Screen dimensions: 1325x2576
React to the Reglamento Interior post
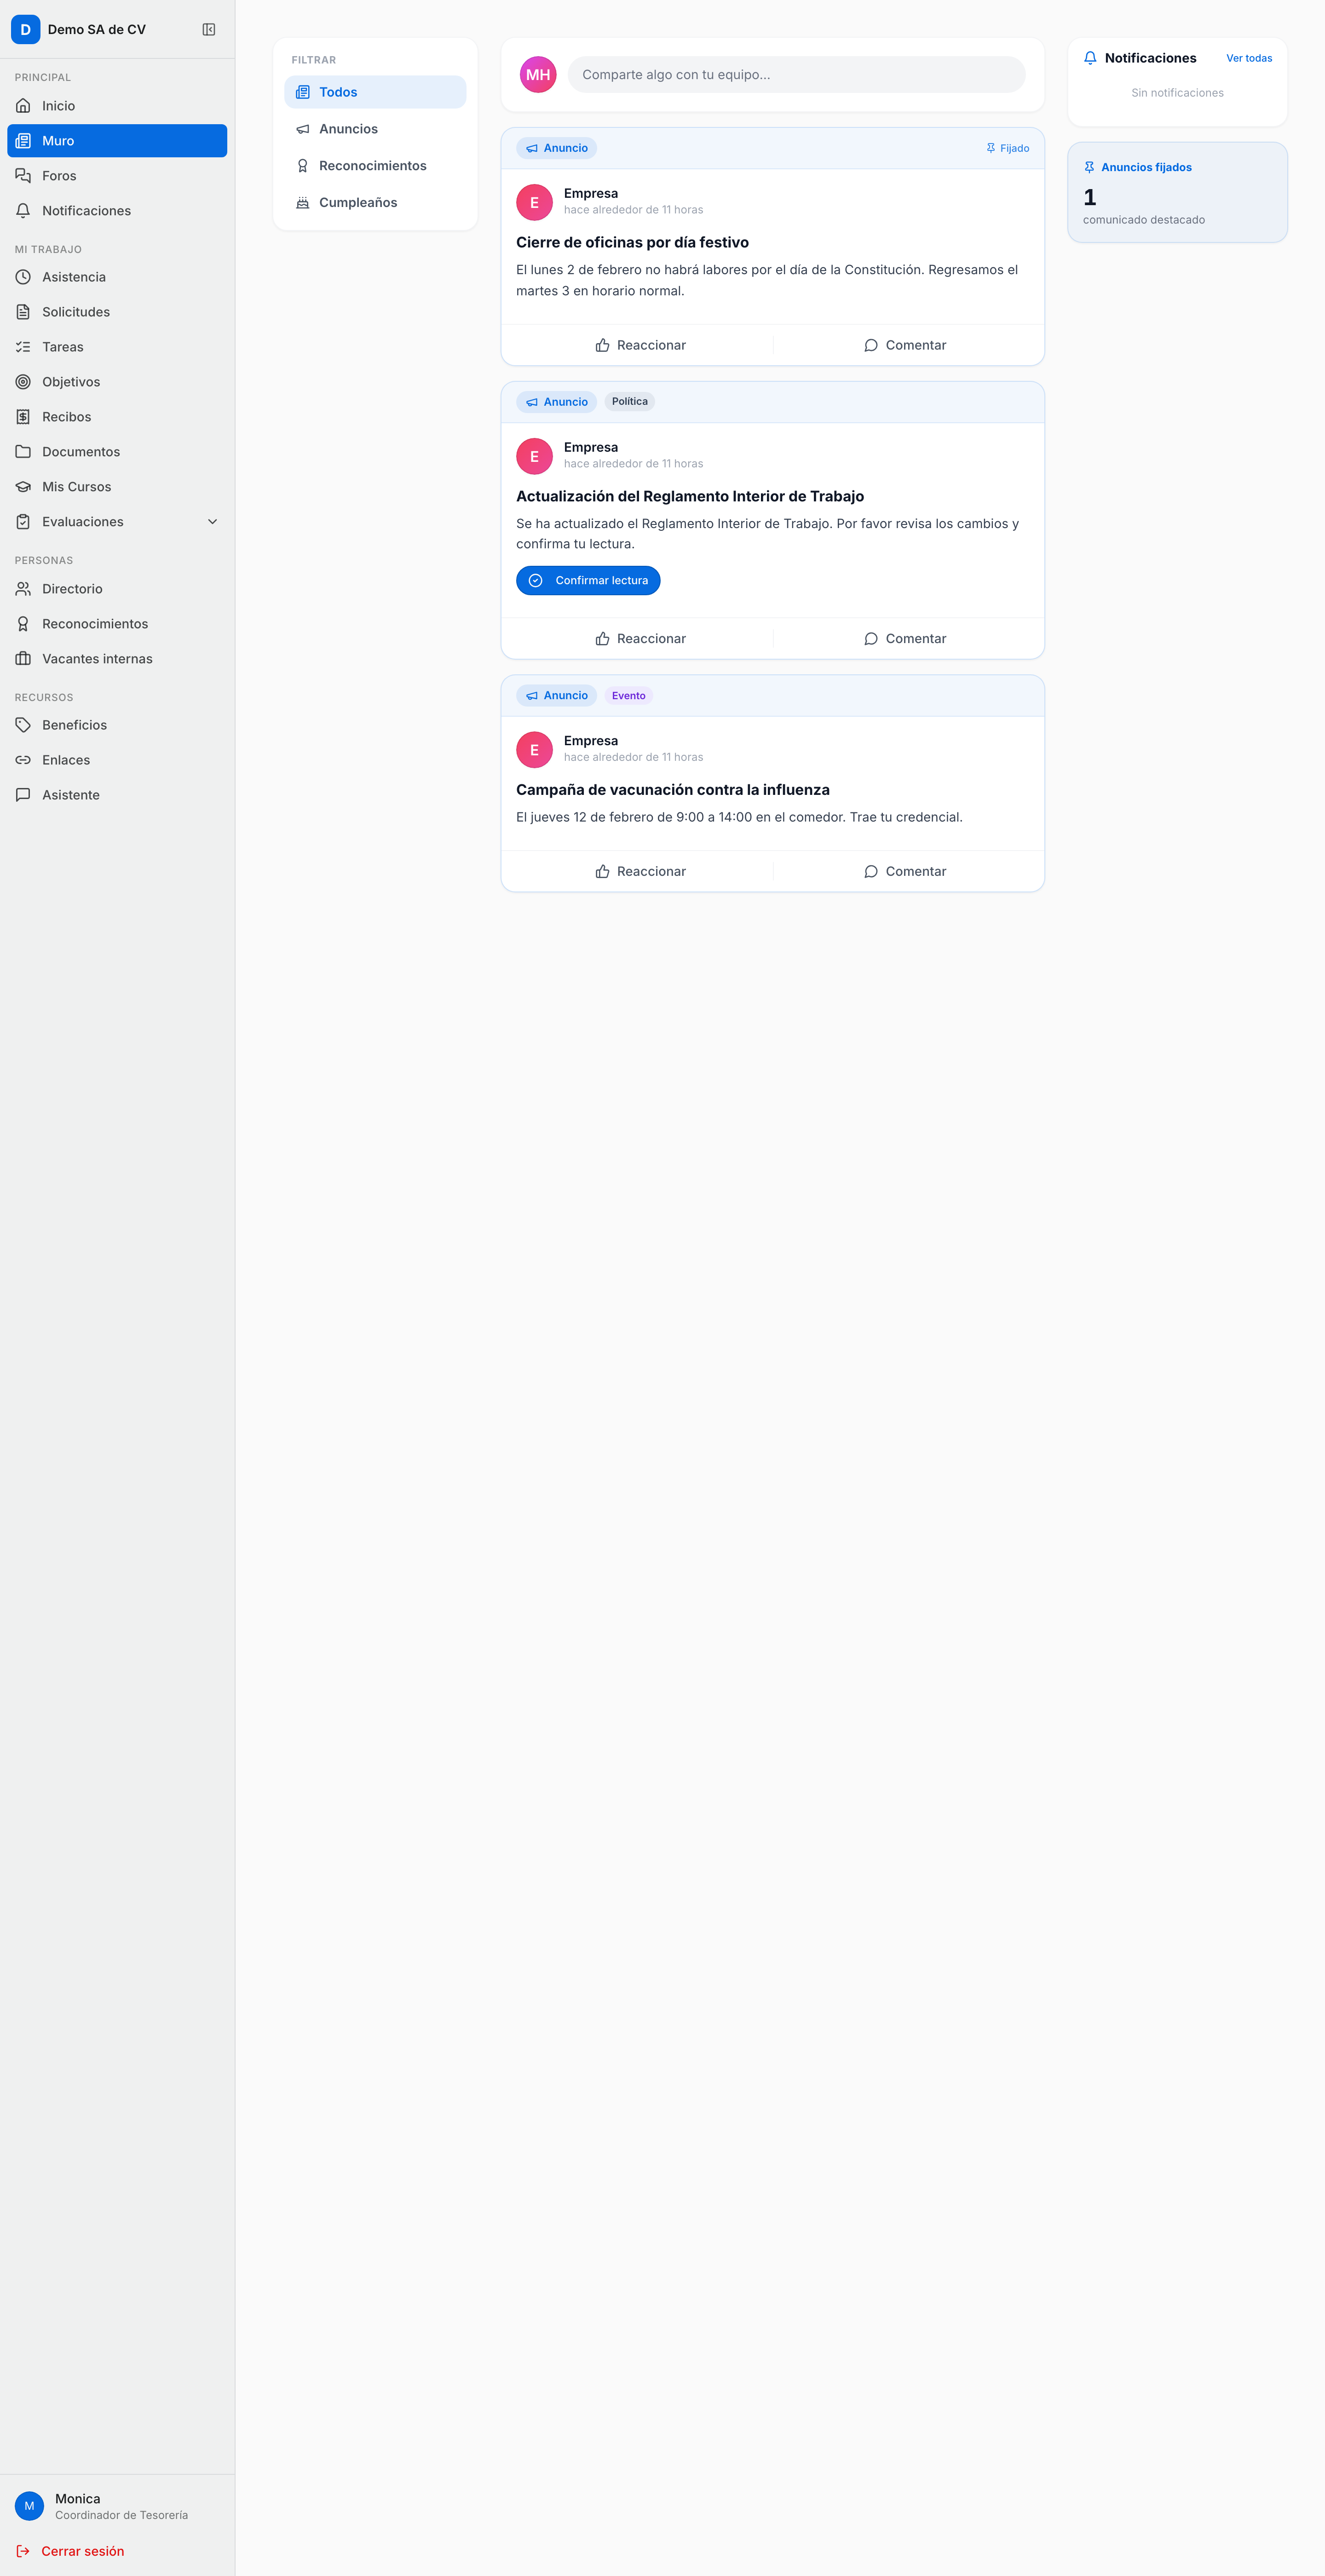click(x=640, y=639)
